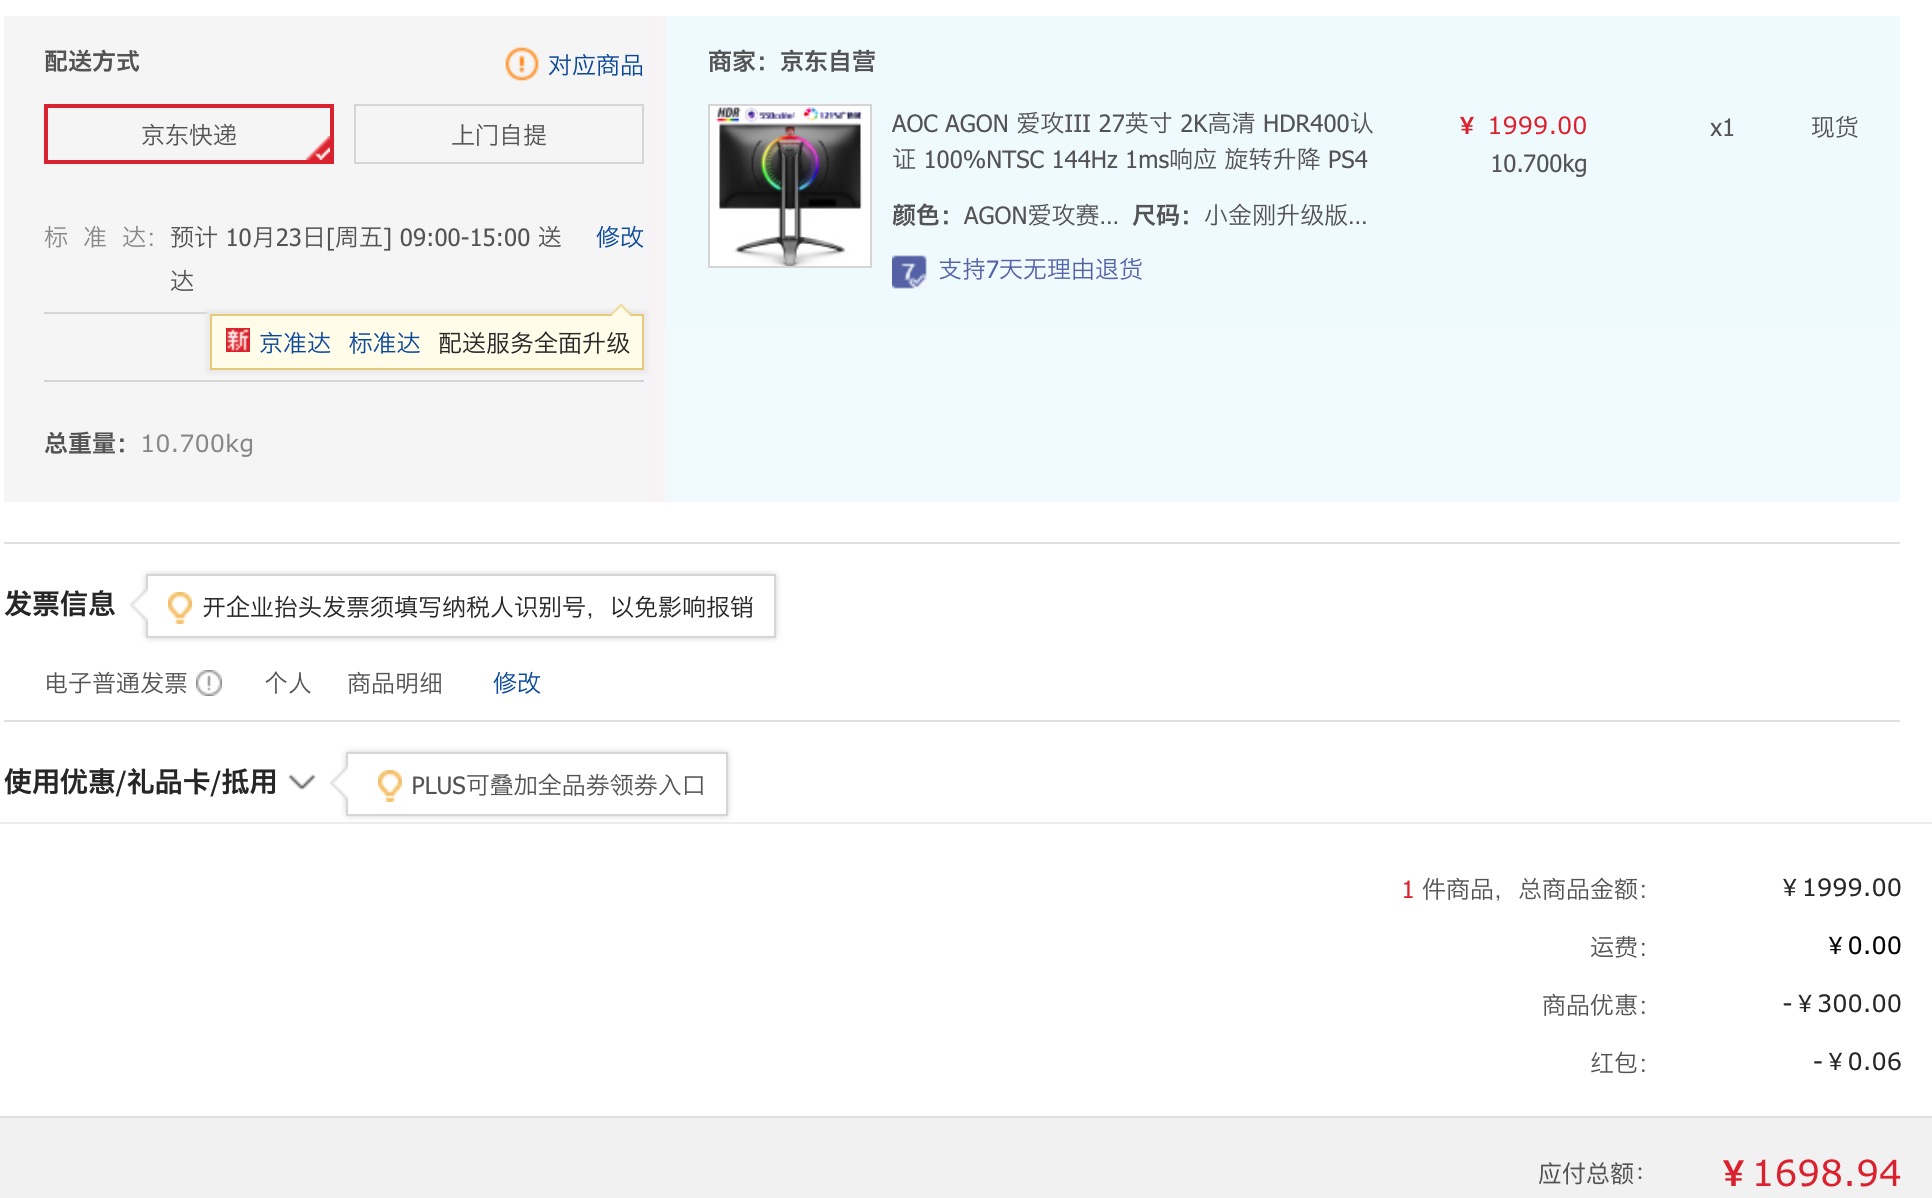
Task: Click the invoice type info icon
Action: [209, 683]
